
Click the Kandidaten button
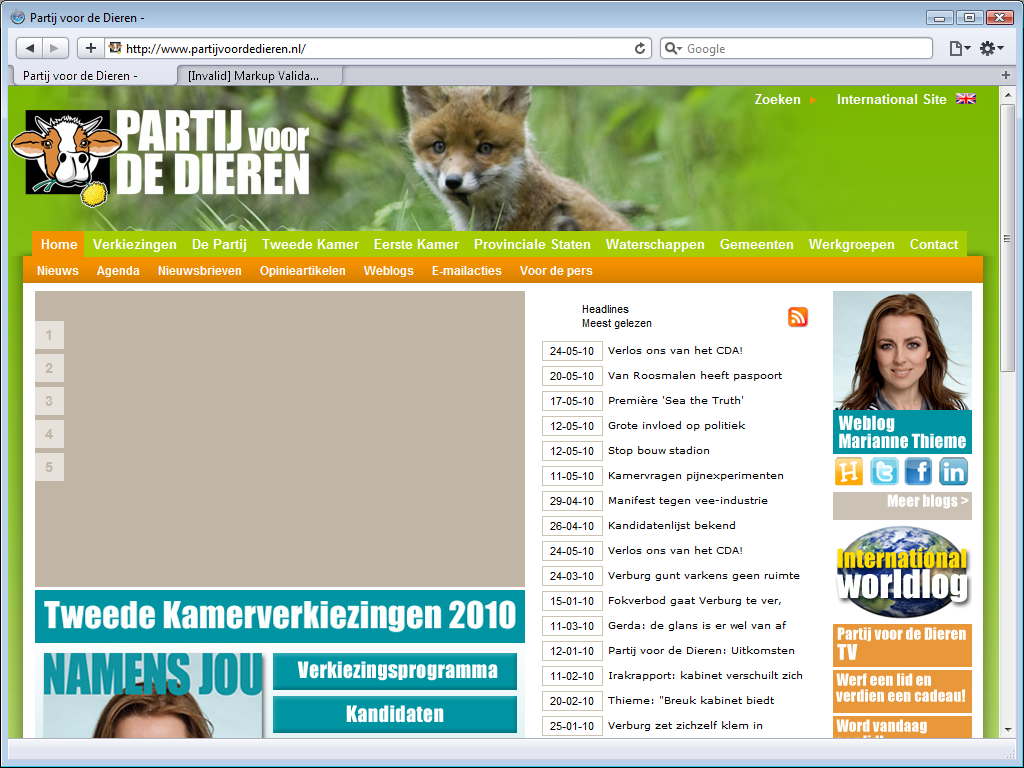[395, 714]
